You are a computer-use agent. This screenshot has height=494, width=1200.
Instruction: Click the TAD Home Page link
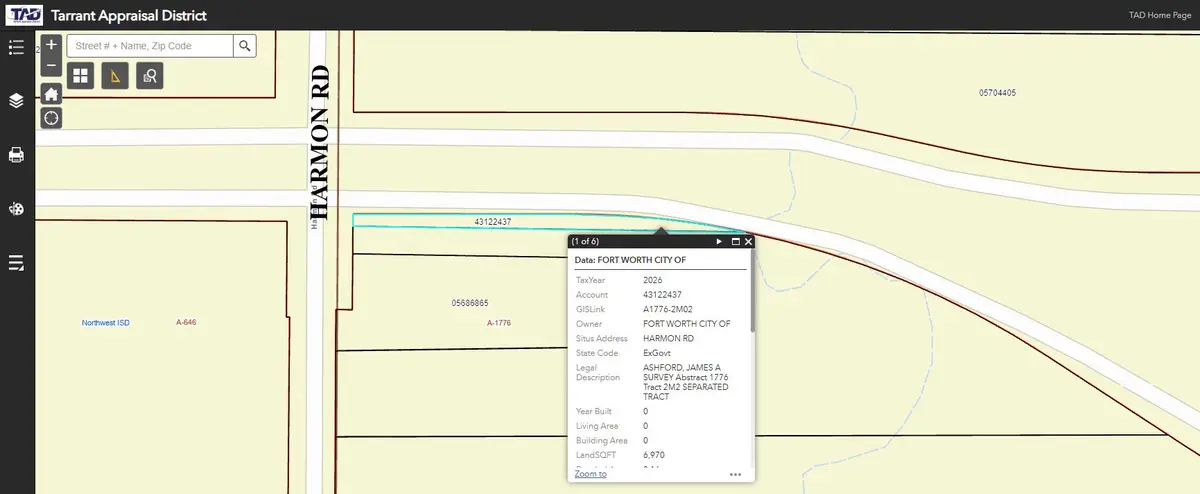pyautogui.click(x=1151, y=15)
